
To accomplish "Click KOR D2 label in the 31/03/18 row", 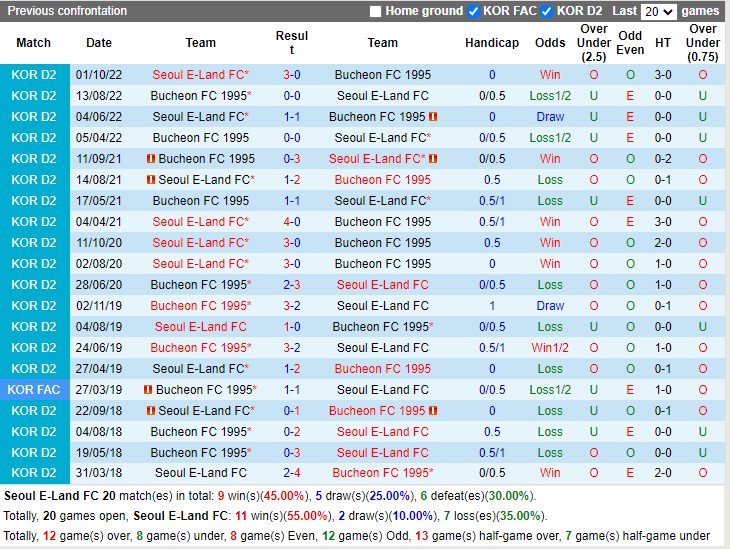I will [x=34, y=473].
